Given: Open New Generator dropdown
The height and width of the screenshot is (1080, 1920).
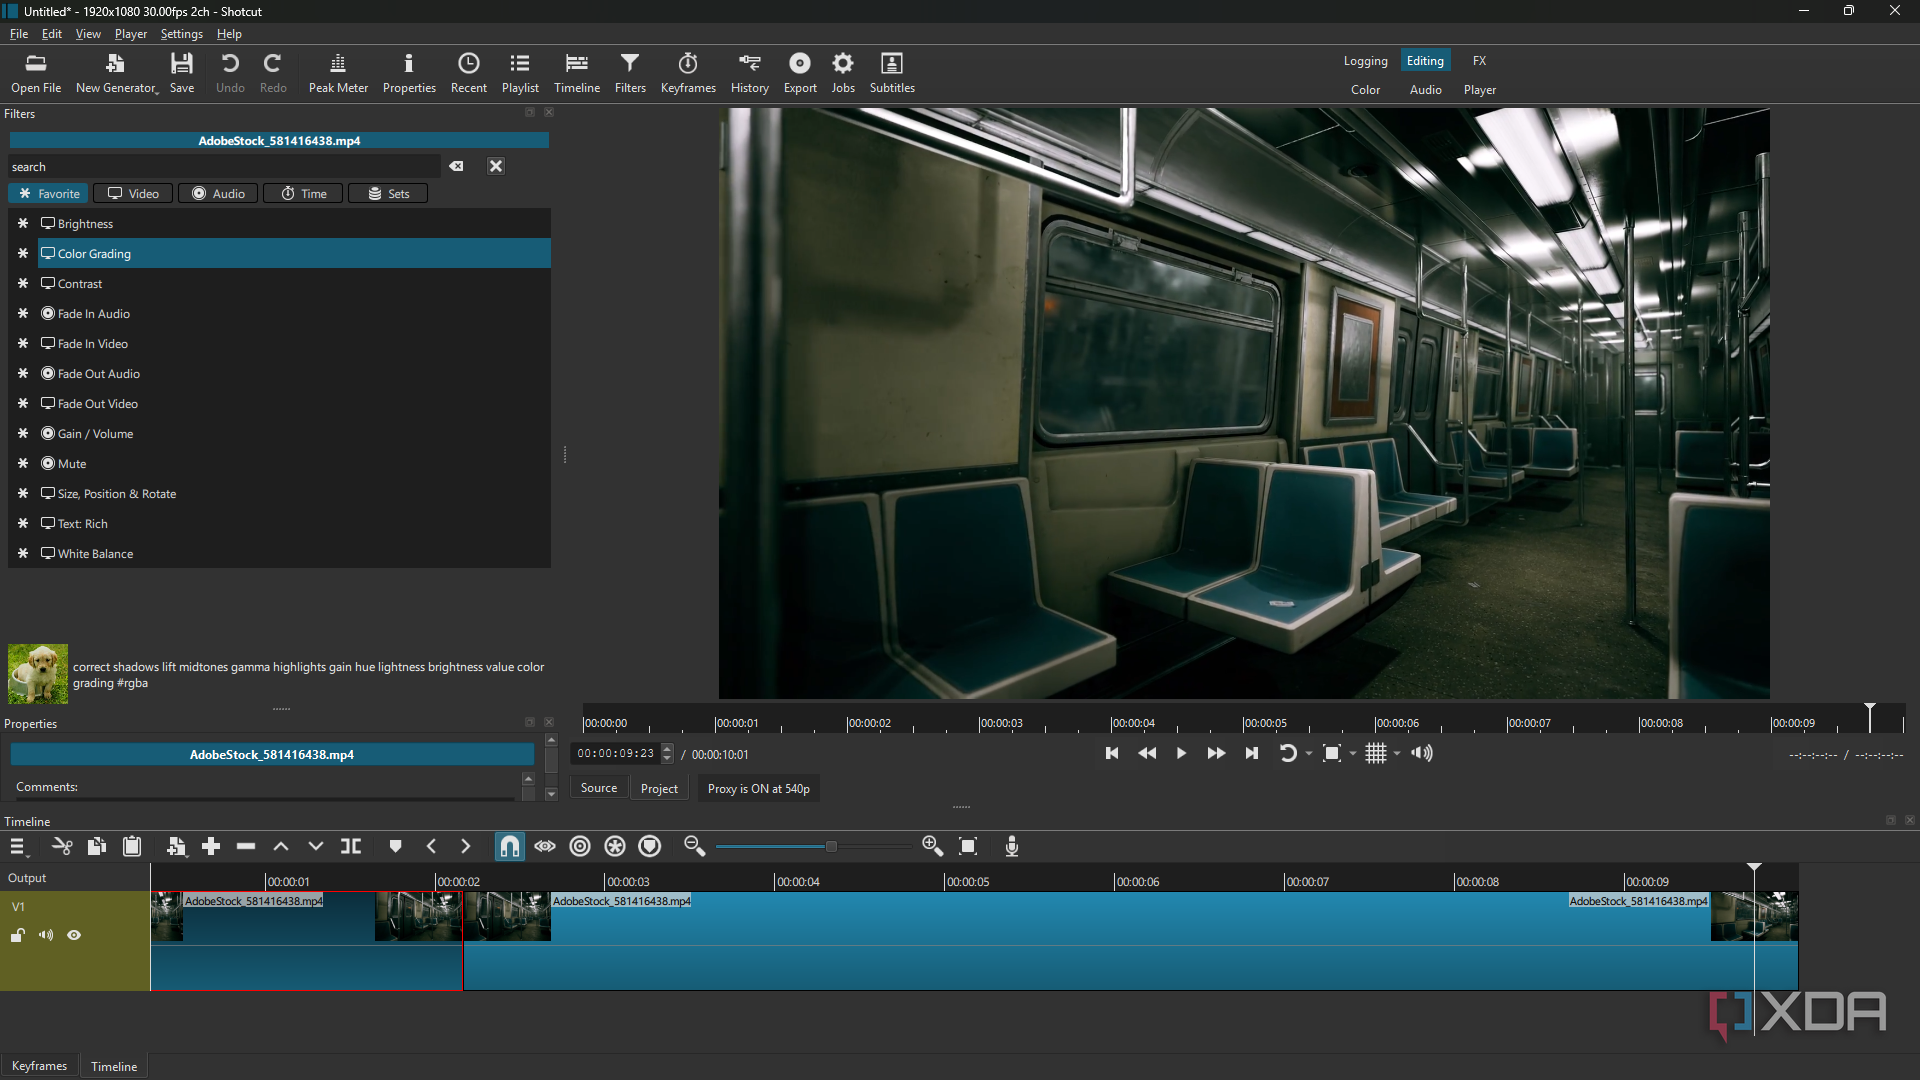Looking at the screenshot, I should tap(117, 73).
